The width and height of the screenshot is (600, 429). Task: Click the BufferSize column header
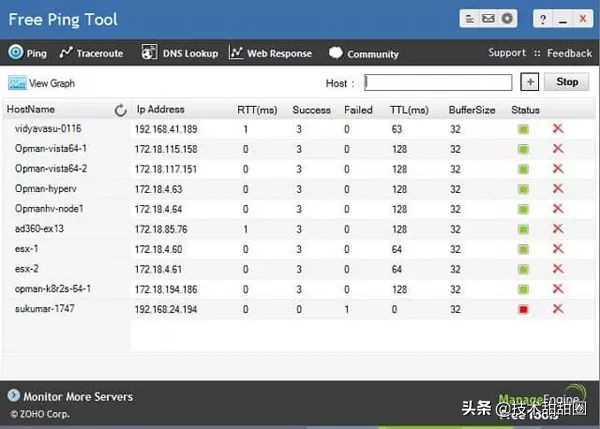pyautogui.click(x=472, y=110)
